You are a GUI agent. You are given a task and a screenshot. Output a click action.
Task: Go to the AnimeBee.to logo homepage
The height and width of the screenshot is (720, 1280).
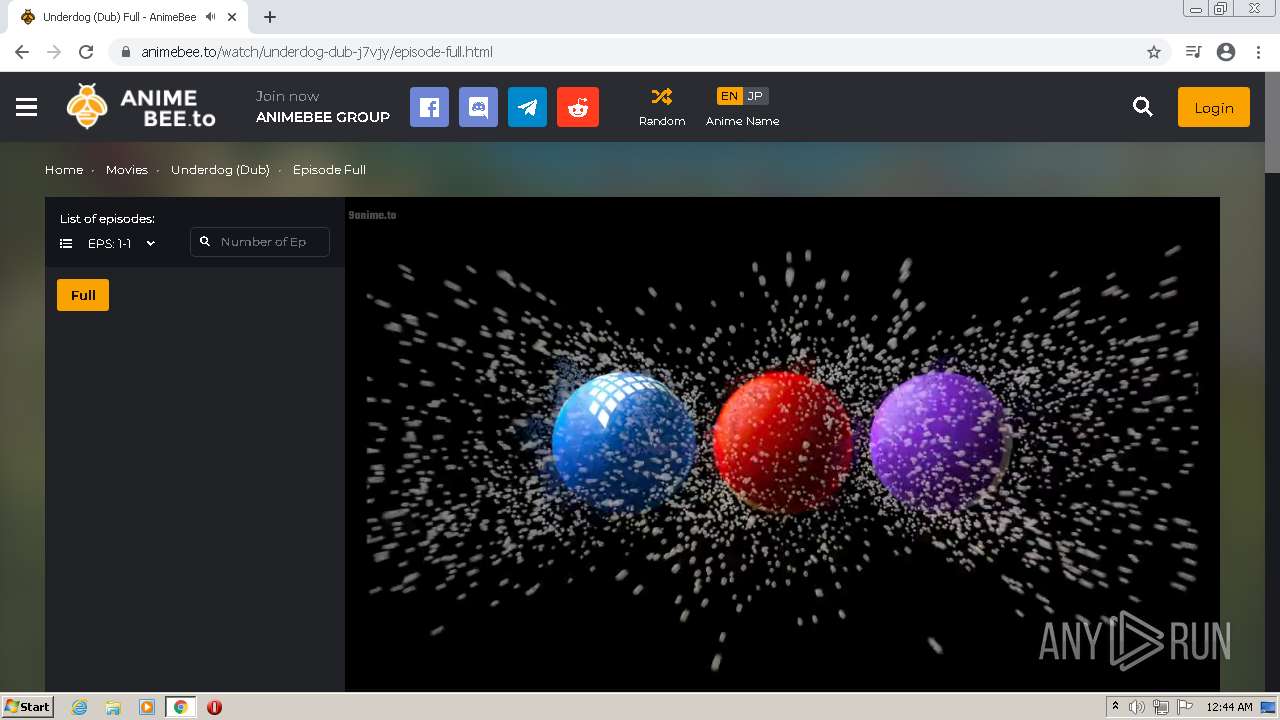tap(141, 106)
